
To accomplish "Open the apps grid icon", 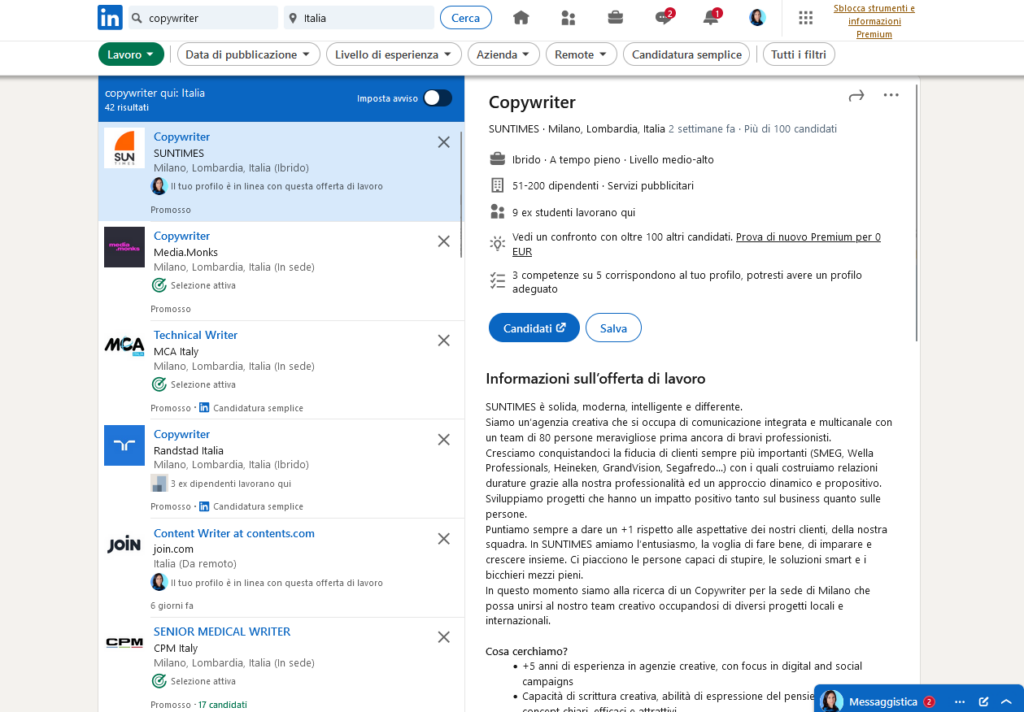I will [806, 18].
